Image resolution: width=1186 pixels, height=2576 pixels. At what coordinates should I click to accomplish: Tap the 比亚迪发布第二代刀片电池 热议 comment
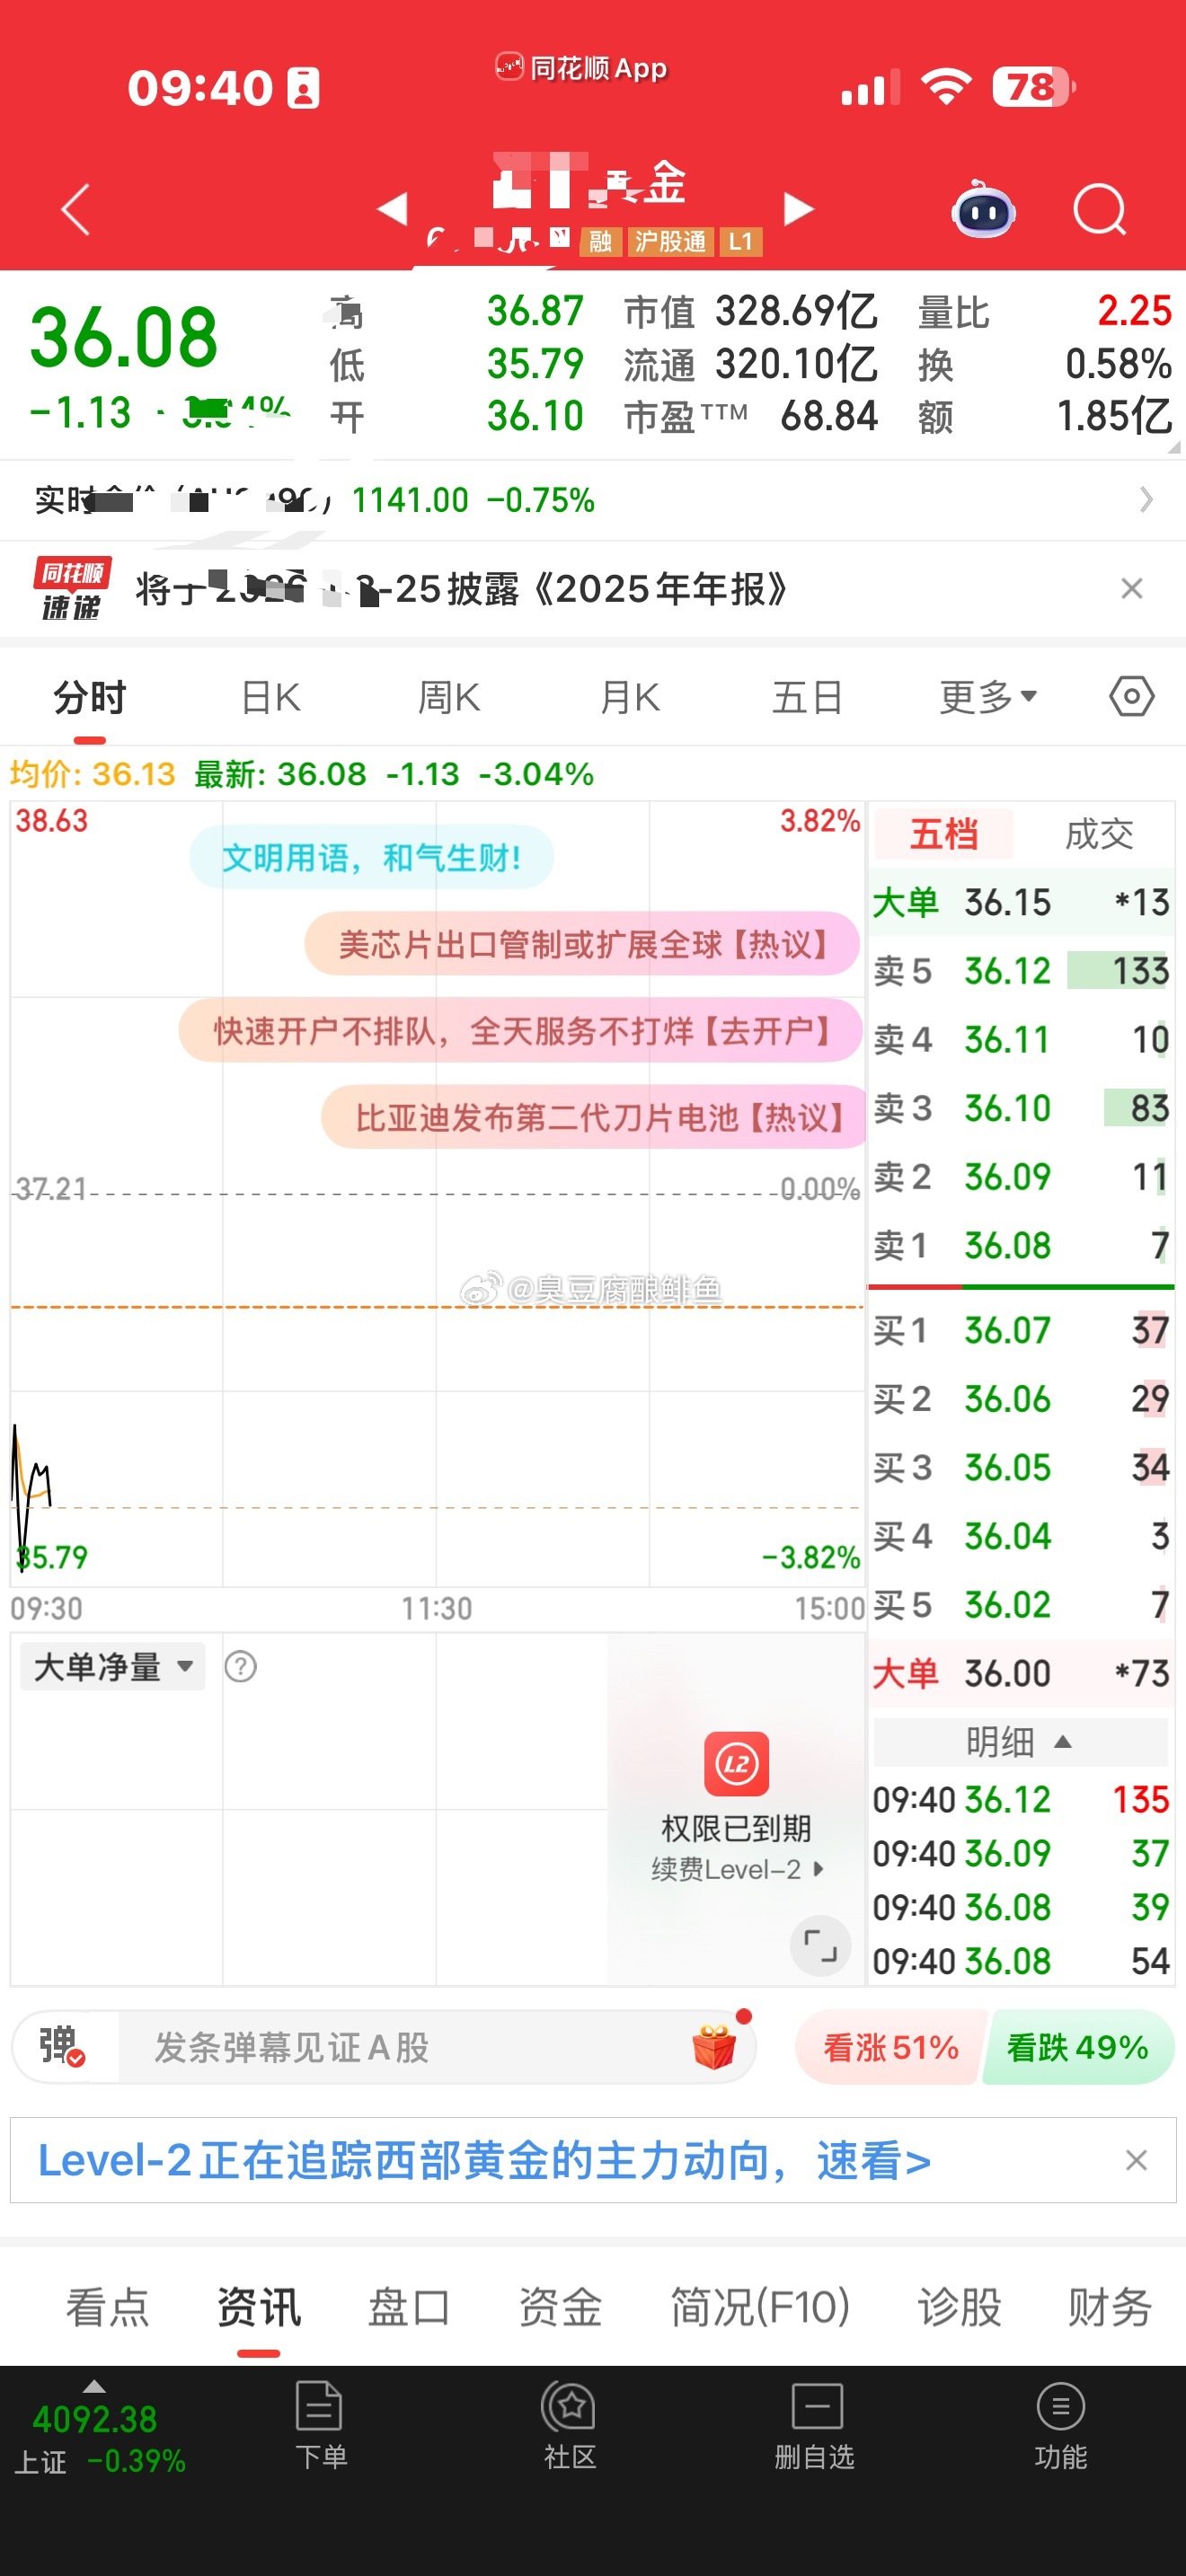(594, 1116)
